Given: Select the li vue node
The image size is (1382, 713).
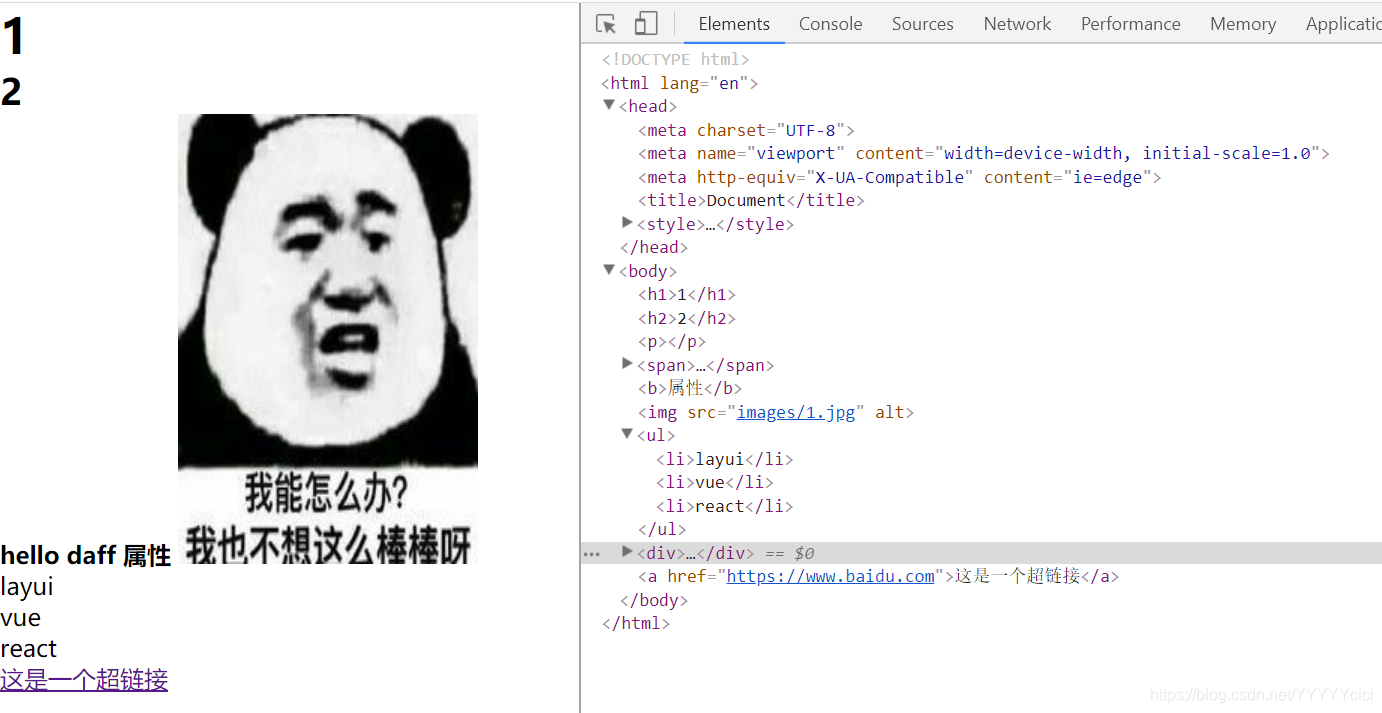Looking at the screenshot, I should pyautogui.click(x=715, y=482).
